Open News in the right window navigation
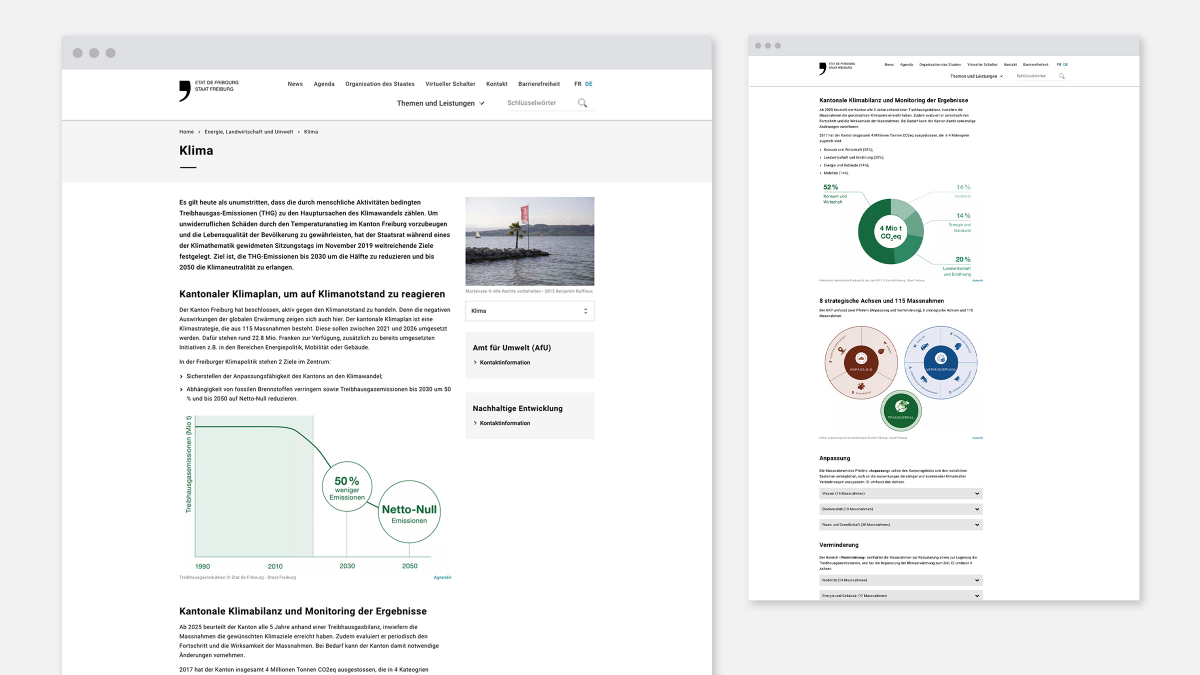 tap(889, 64)
